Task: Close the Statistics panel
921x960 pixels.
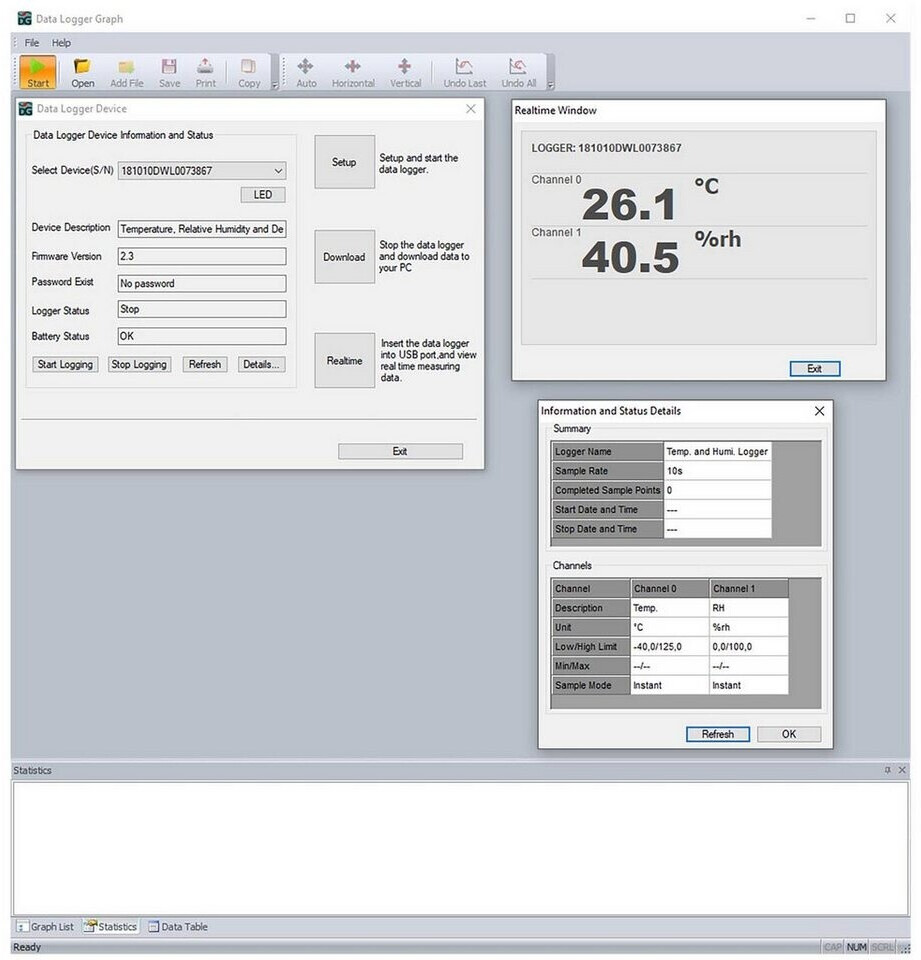Action: point(902,770)
